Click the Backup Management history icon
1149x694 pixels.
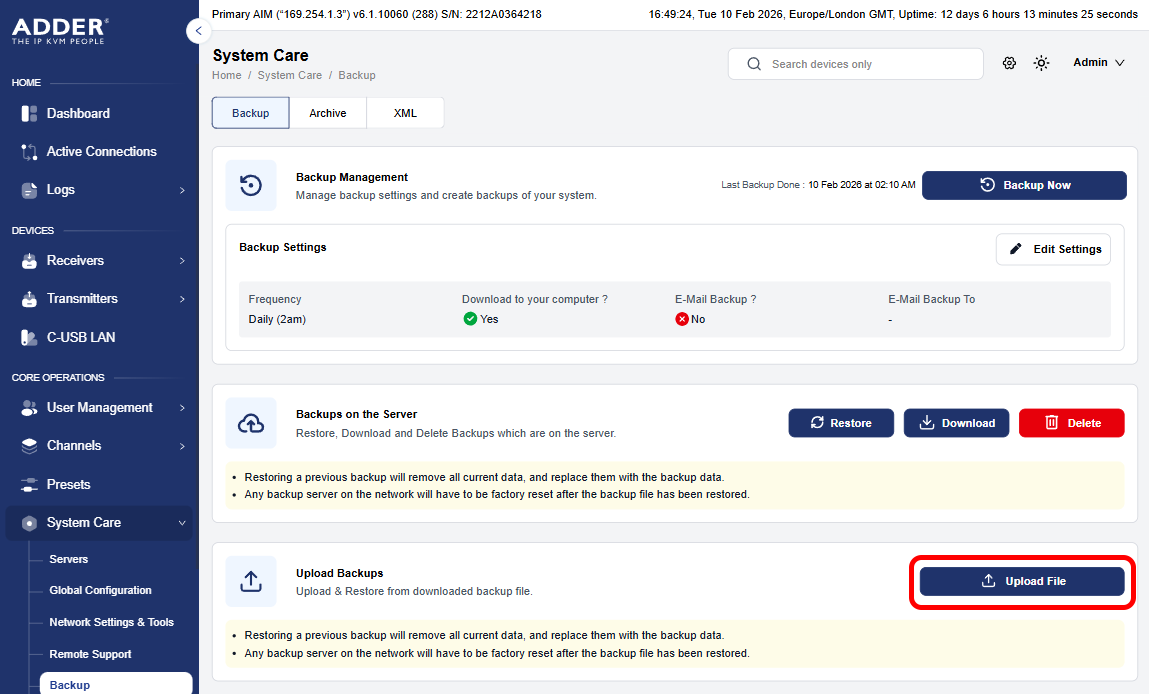[x=251, y=185]
